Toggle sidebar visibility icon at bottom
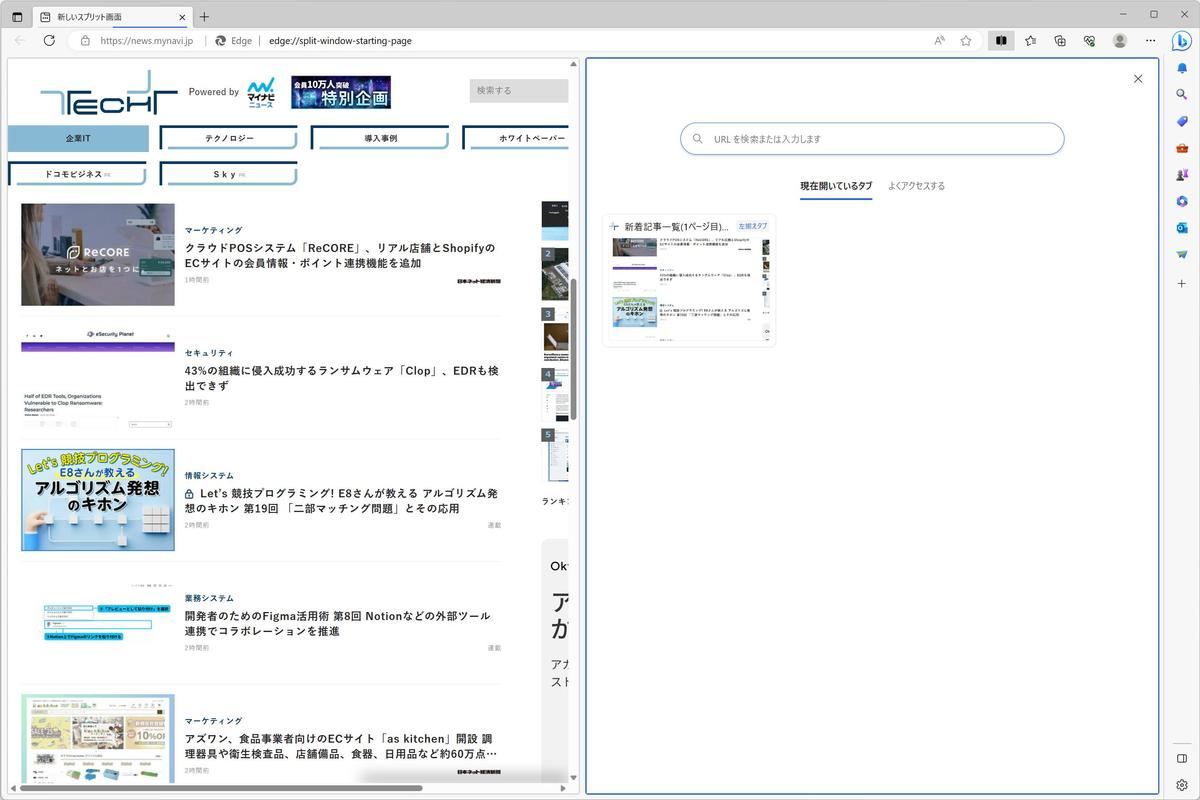Screen dimensions: 1200x800 pyautogui.click(x=1182, y=759)
